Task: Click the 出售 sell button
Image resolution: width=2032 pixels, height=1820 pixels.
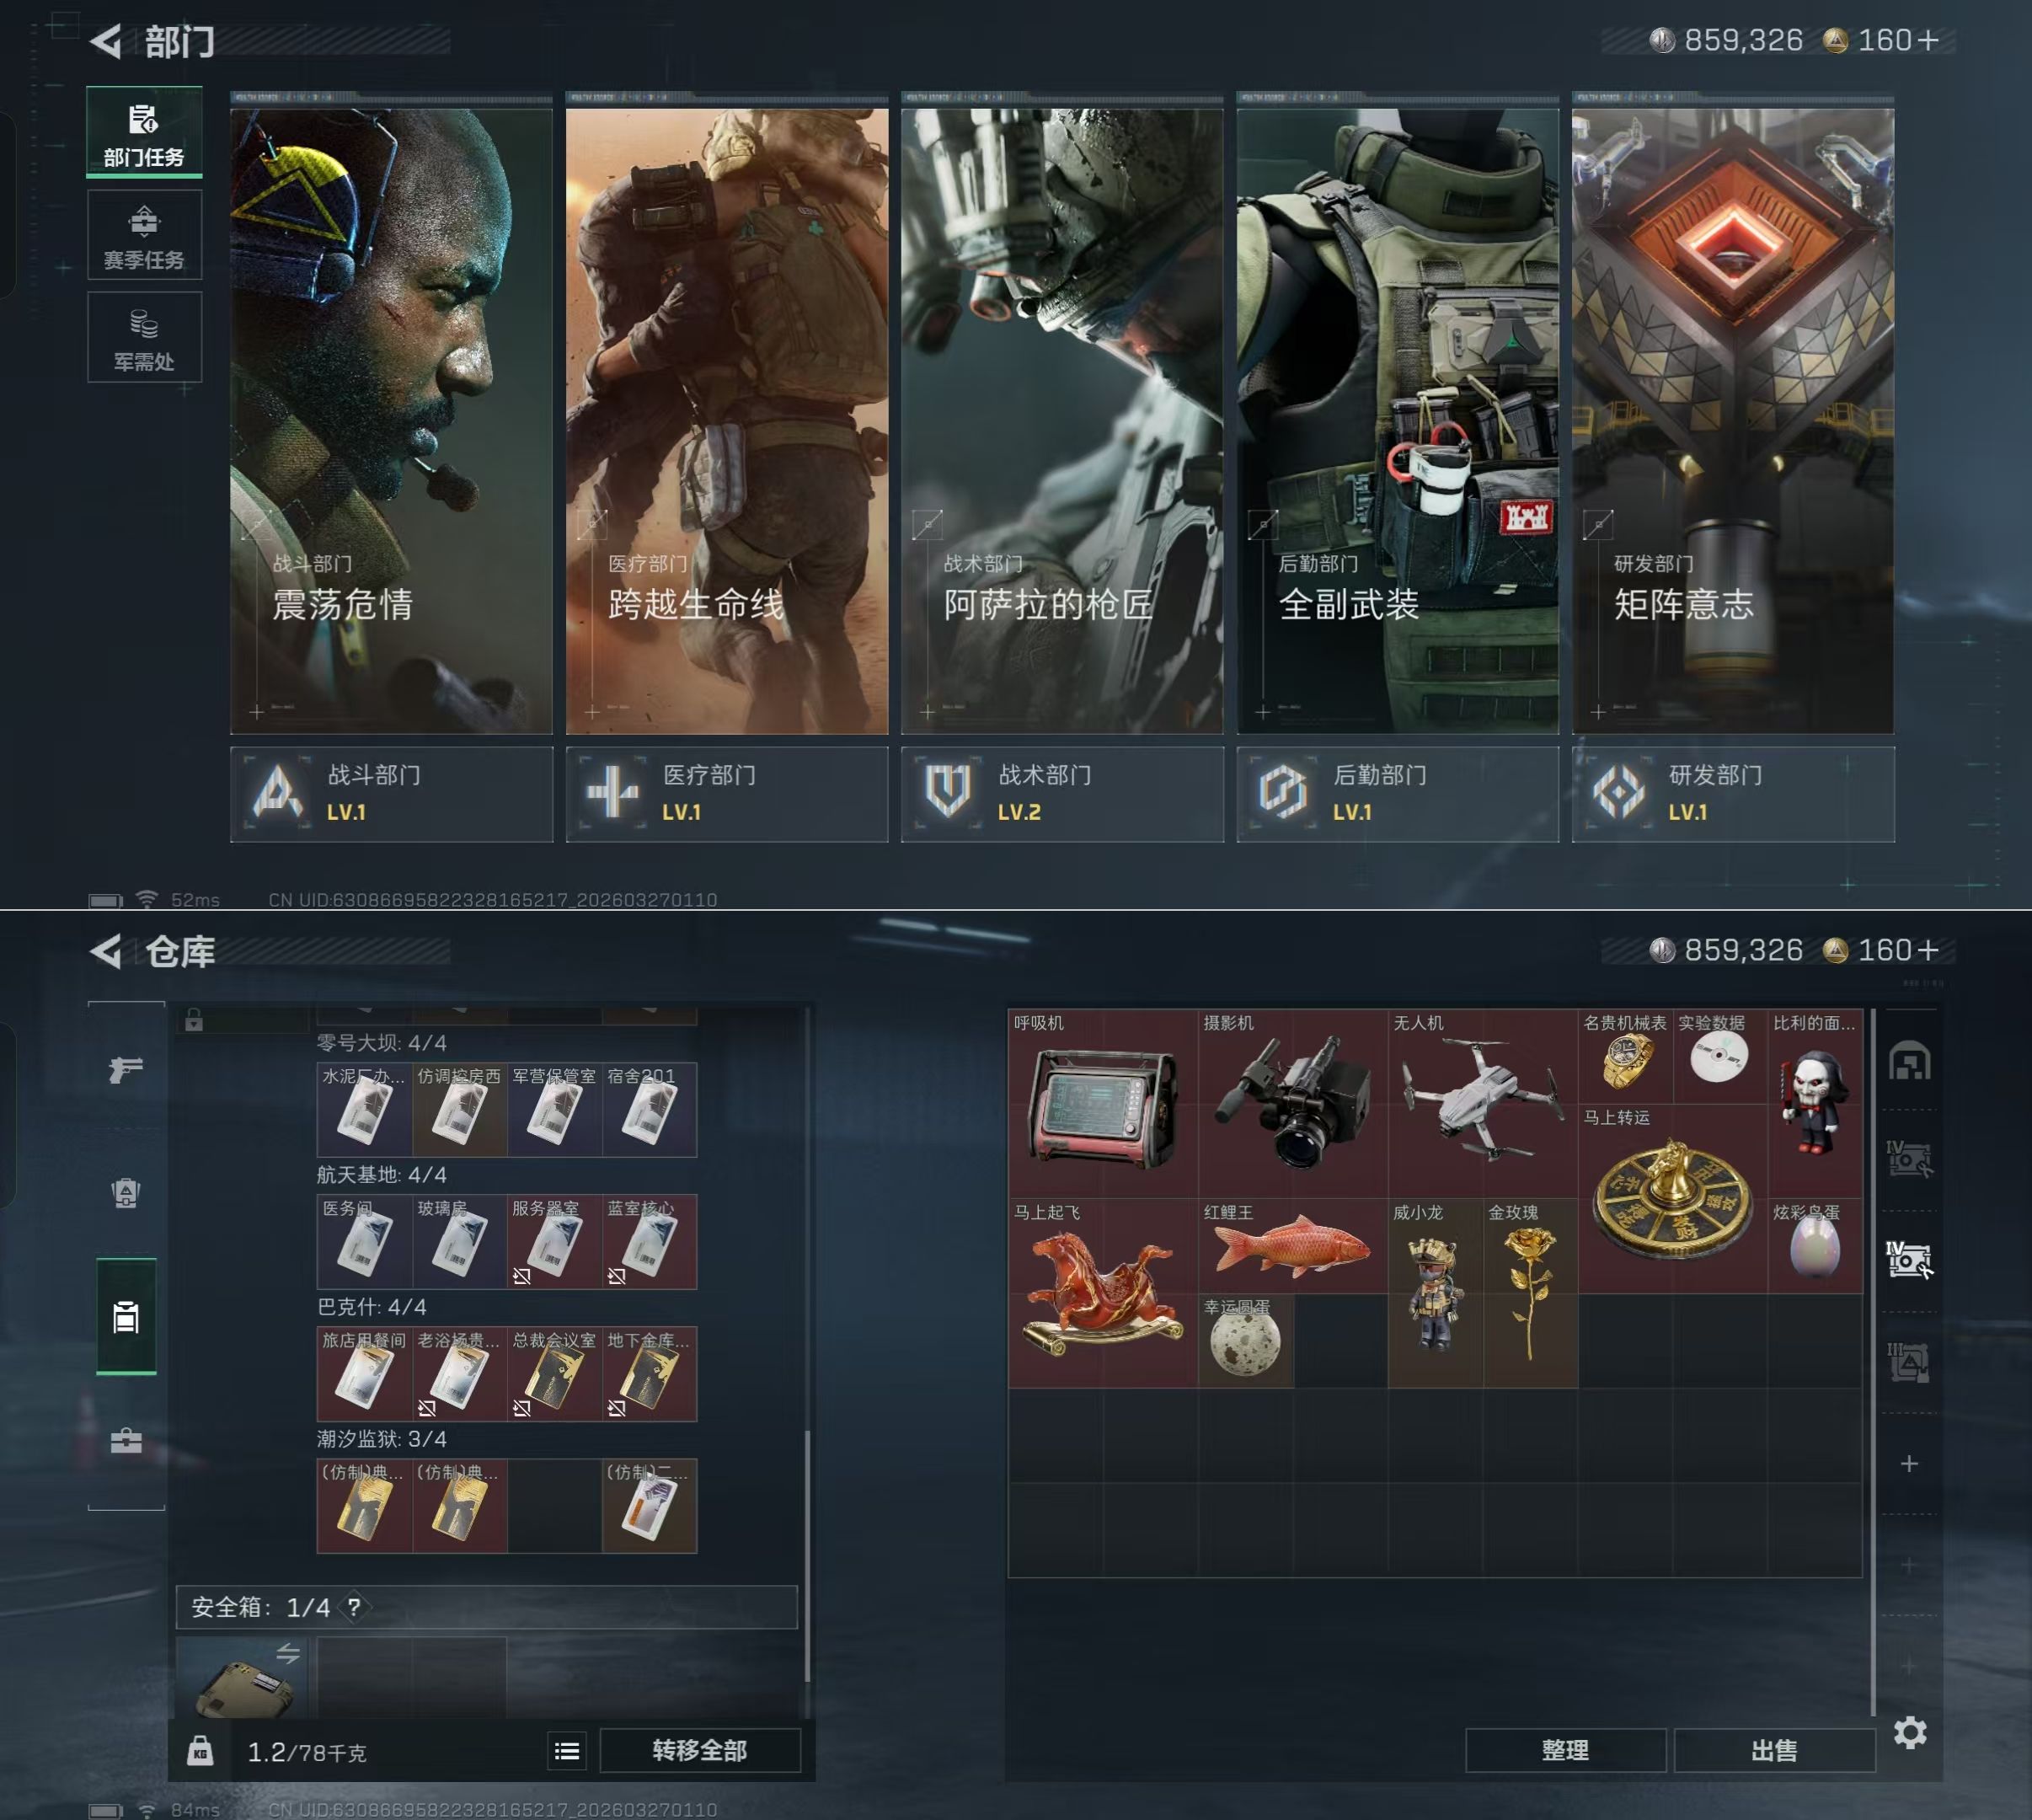Action: click(1774, 1751)
